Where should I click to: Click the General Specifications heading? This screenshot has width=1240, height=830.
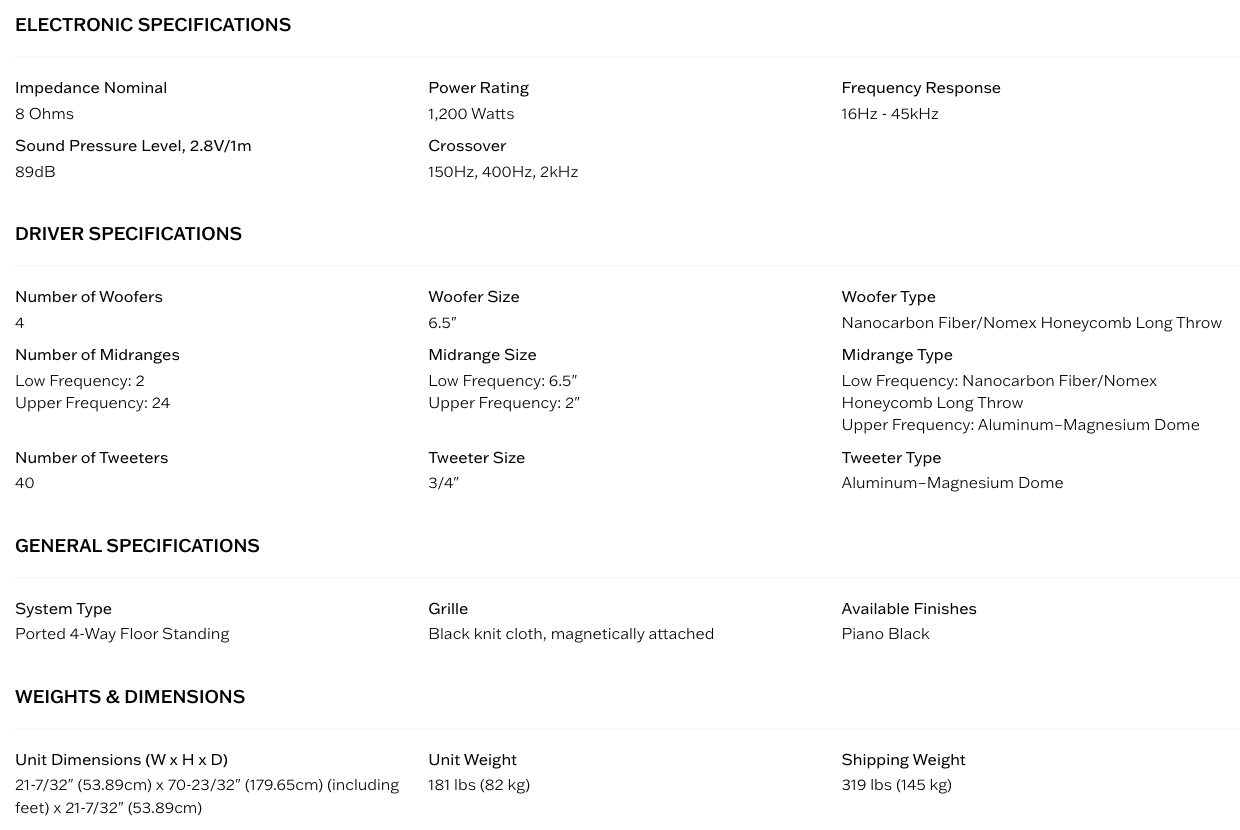137,545
